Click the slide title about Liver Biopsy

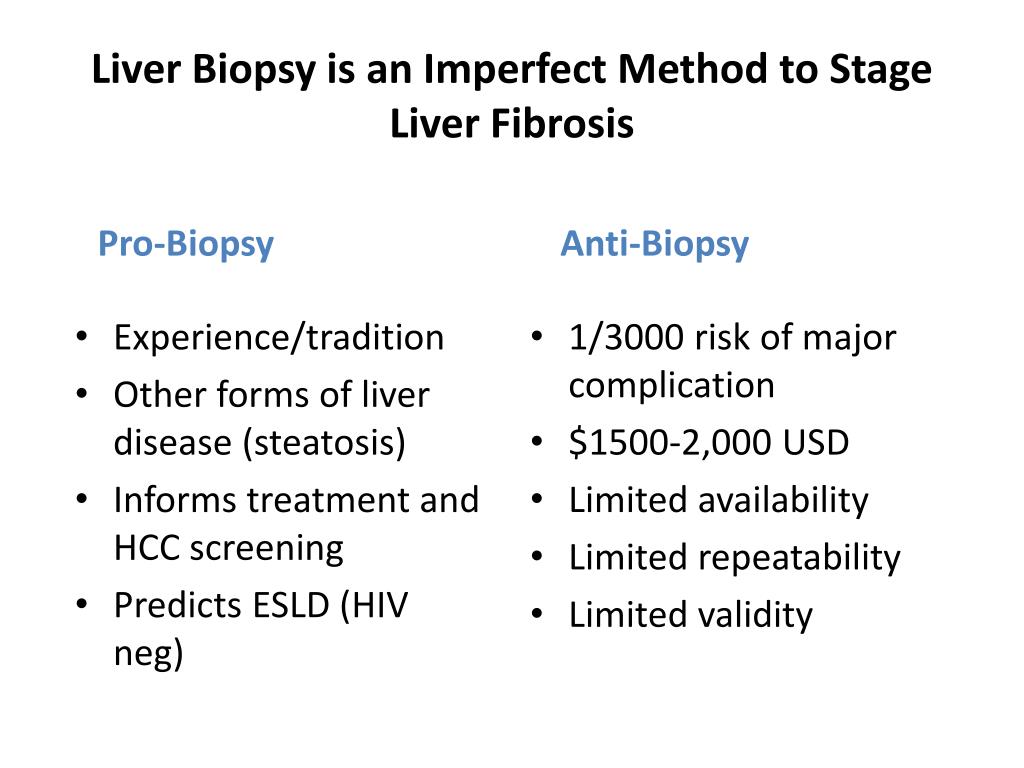tap(511, 95)
